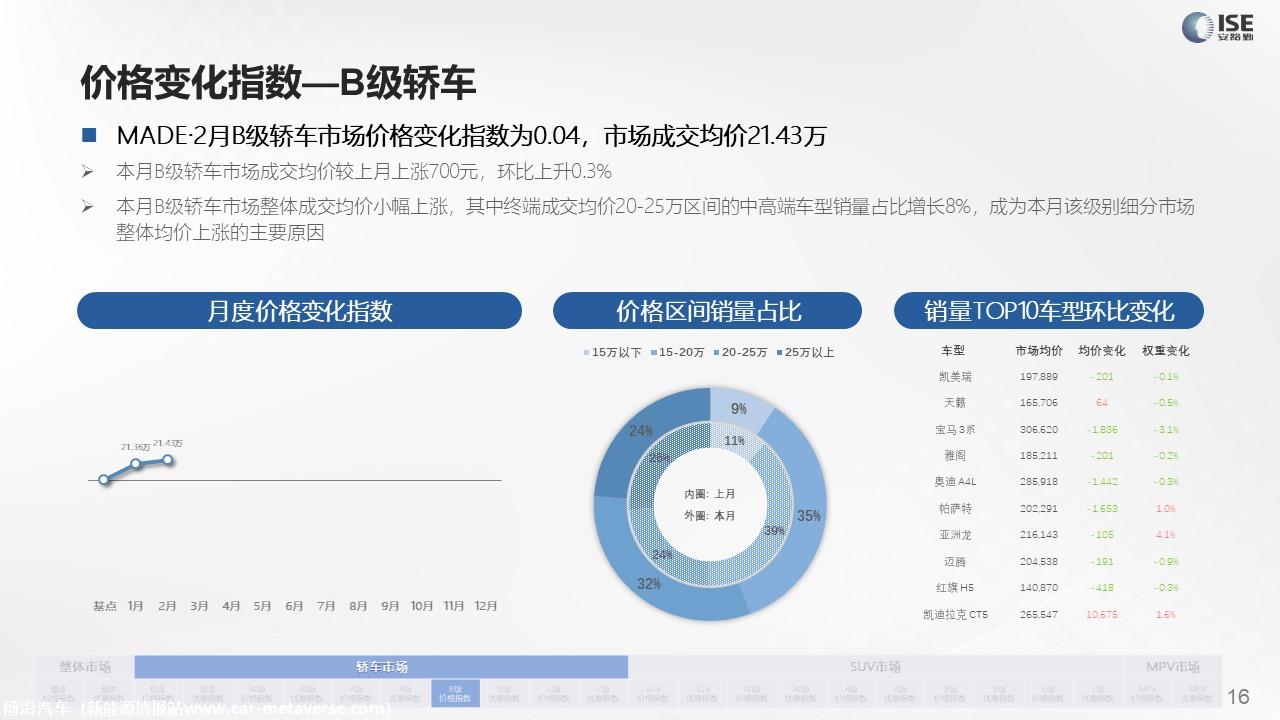
Task: Select the 奥迪A4L row name
Action: [x=955, y=482]
